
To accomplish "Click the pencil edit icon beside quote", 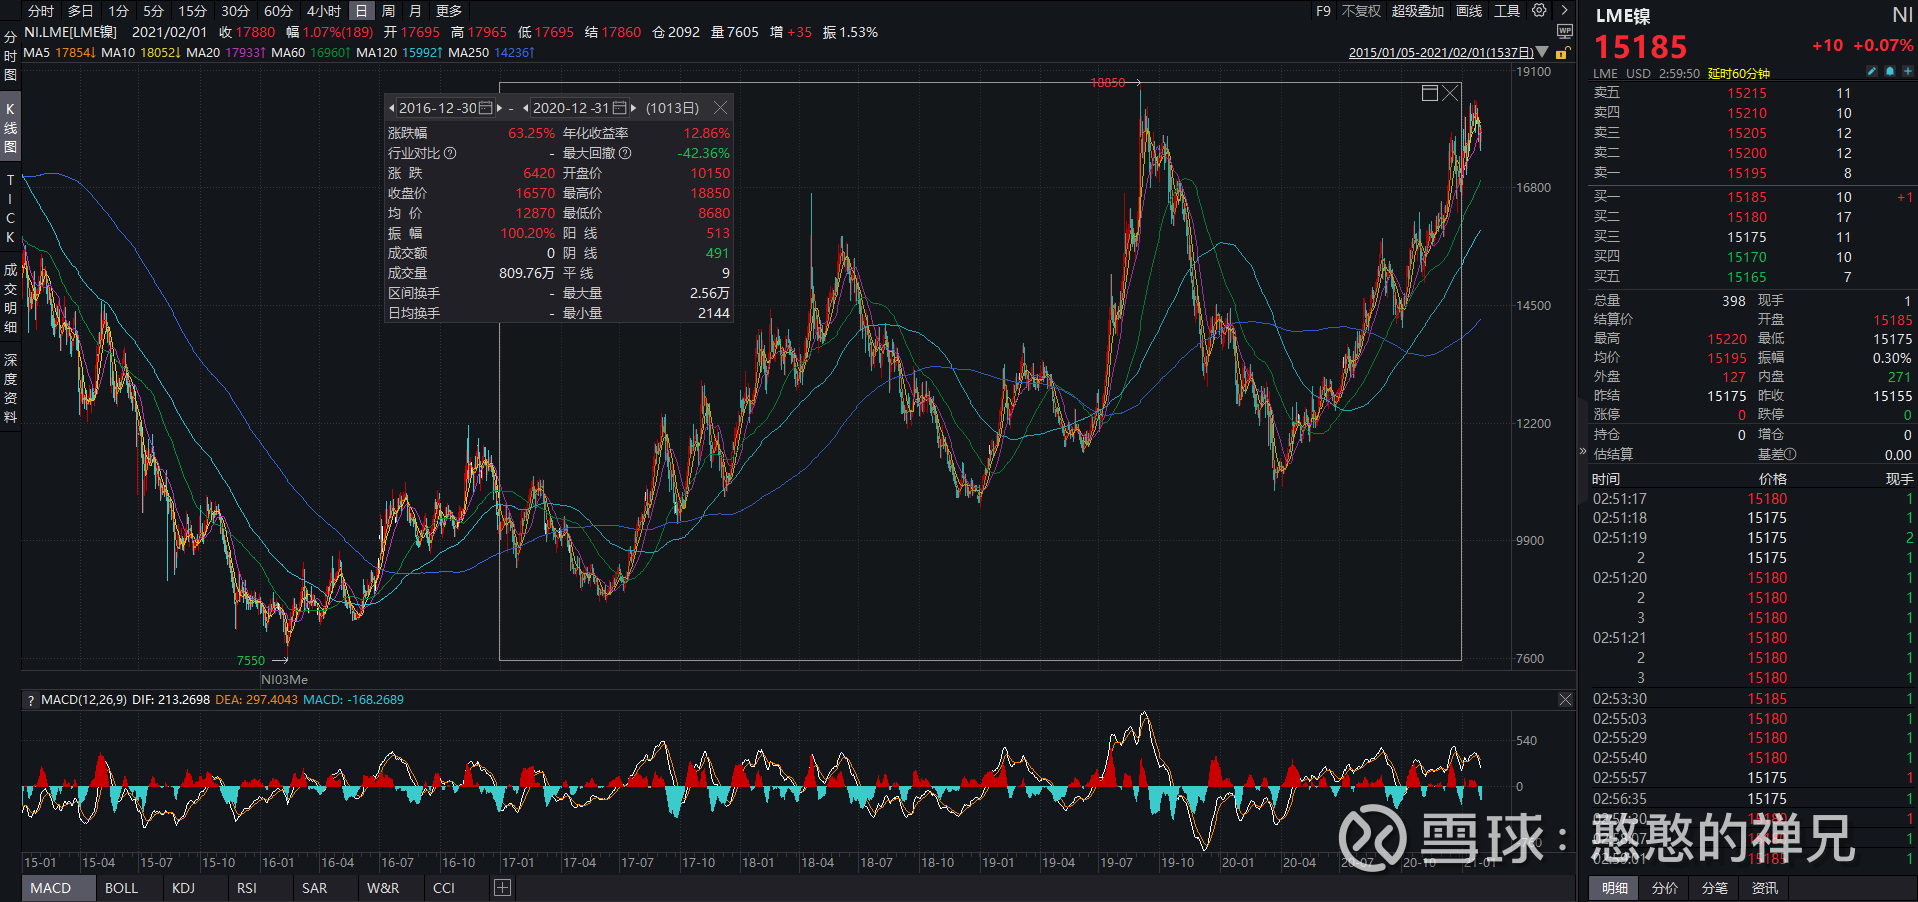I will (1872, 72).
